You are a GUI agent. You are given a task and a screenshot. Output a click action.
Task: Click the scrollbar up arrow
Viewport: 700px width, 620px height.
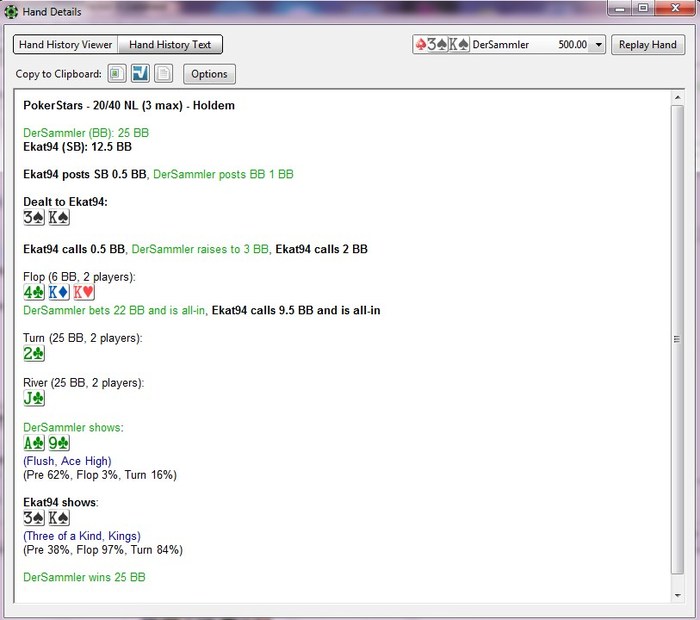click(x=677, y=97)
